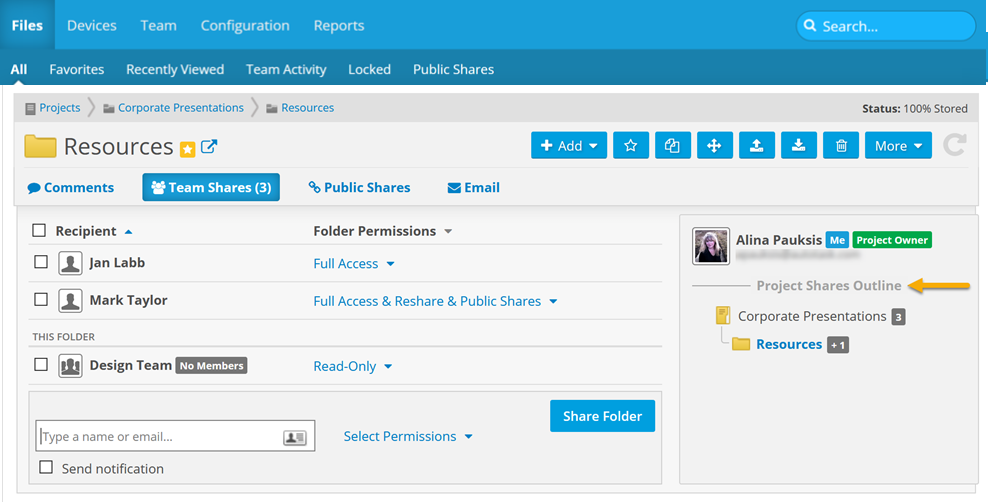Open Select Permissions dropdown
This screenshot has width=988, height=502.
[x=408, y=437]
